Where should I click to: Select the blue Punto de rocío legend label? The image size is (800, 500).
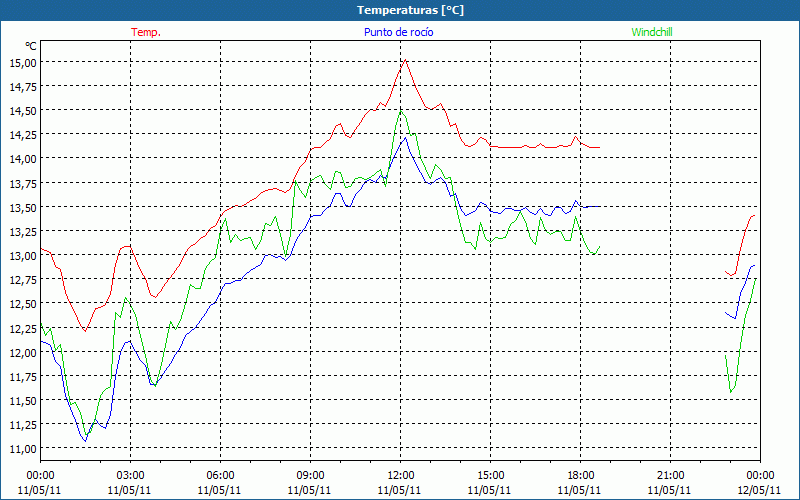tap(398, 32)
